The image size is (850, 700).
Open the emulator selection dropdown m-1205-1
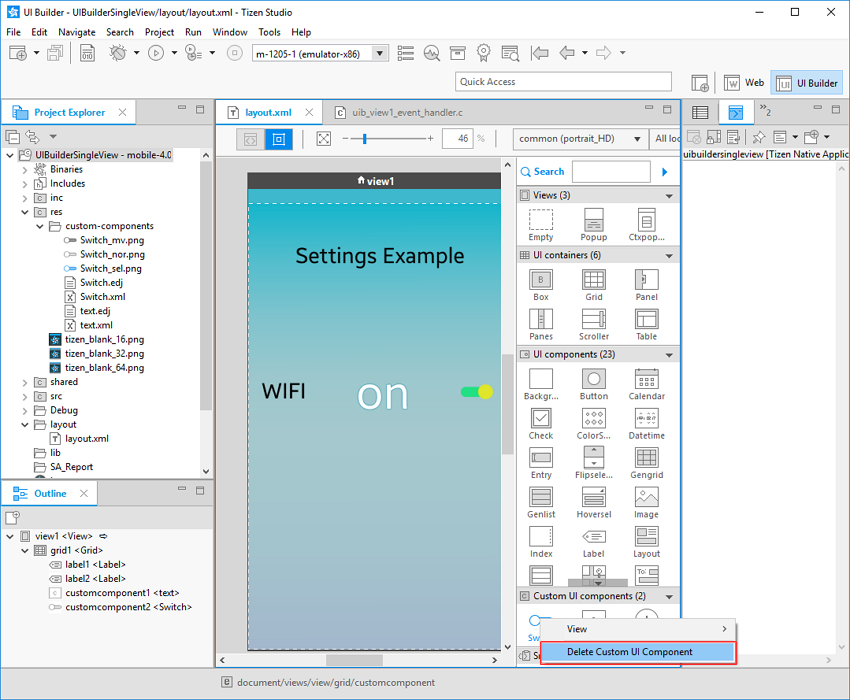pyautogui.click(x=318, y=53)
